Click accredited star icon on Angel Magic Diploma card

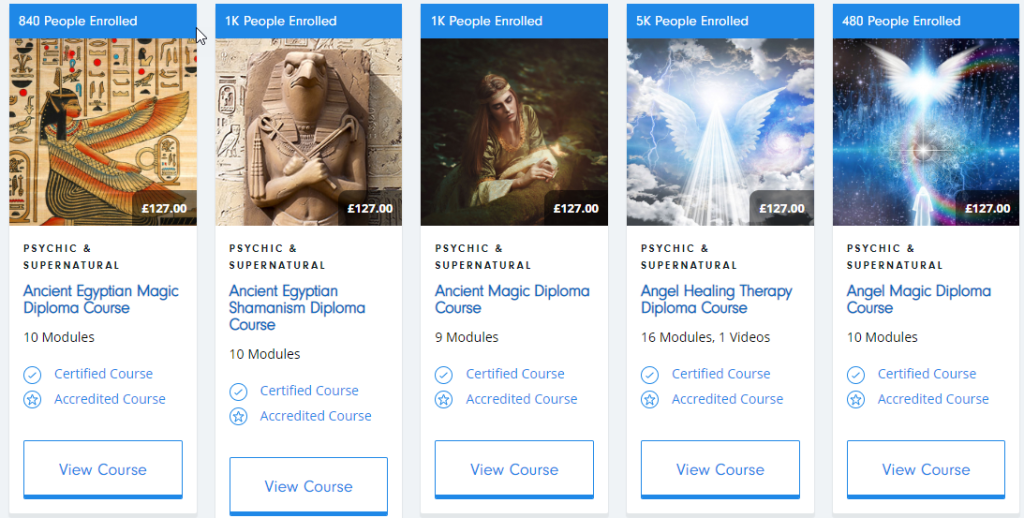(x=856, y=399)
